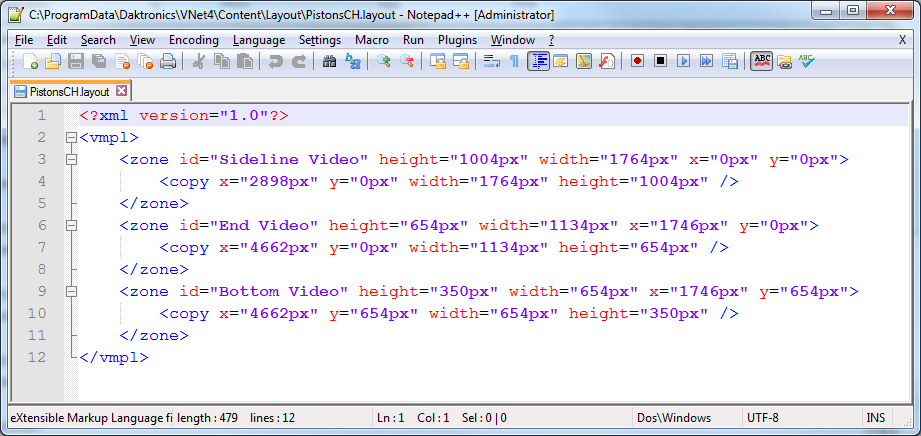Click the Zoom In magnifier icon
The width and height of the screenshot is (921, 436).
click(384, 62)
